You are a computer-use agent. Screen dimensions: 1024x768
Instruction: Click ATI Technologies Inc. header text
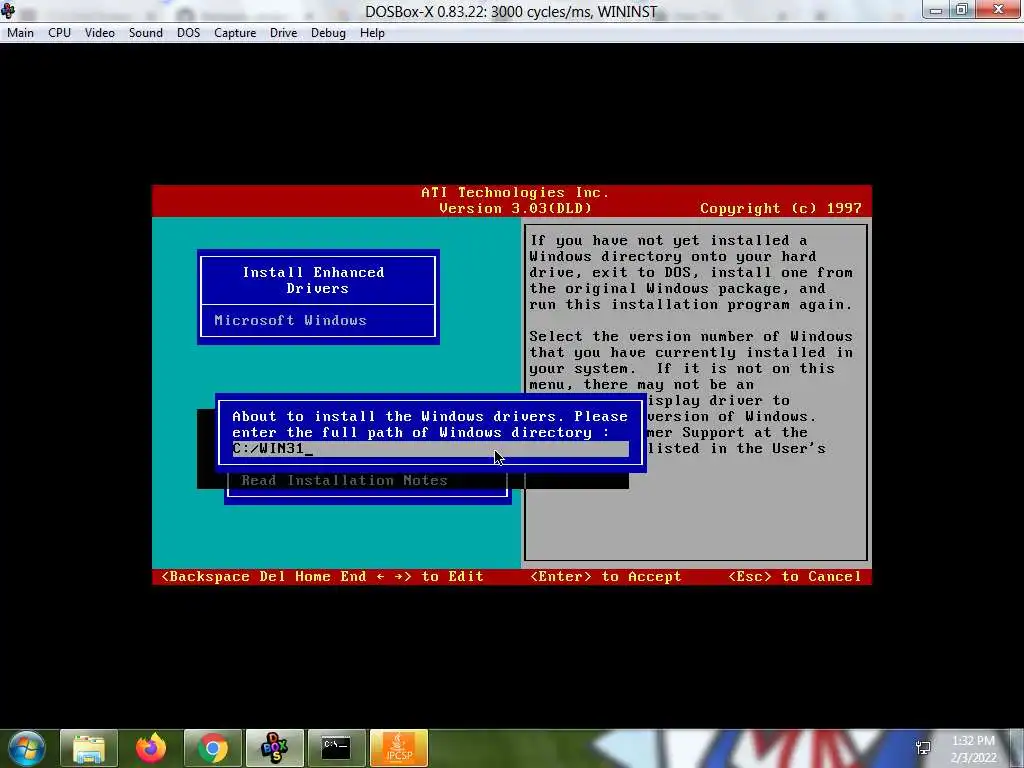[515, 193]
